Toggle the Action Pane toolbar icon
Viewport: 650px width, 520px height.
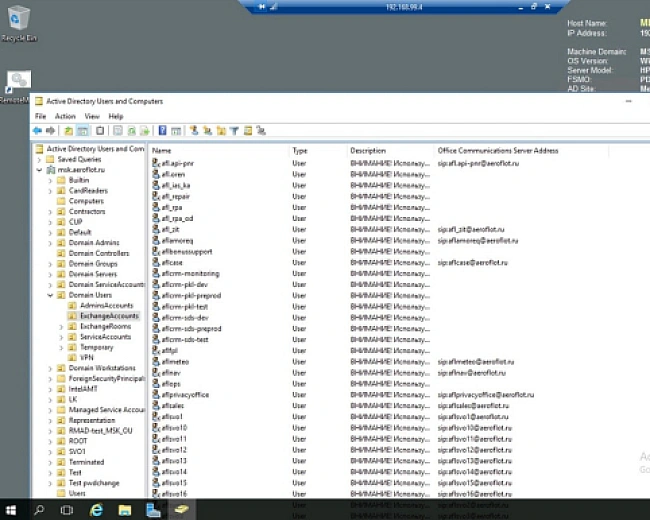[176, 131]
